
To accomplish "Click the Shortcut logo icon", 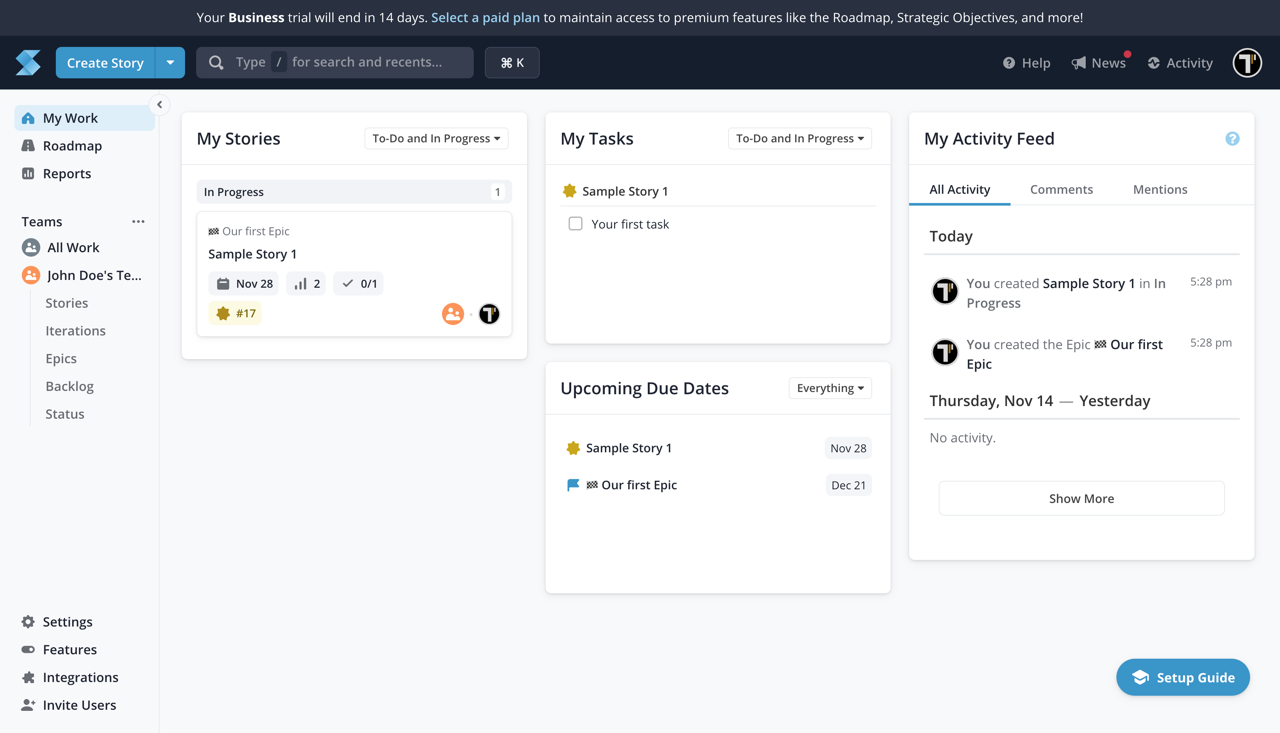I will pos(27,62).
